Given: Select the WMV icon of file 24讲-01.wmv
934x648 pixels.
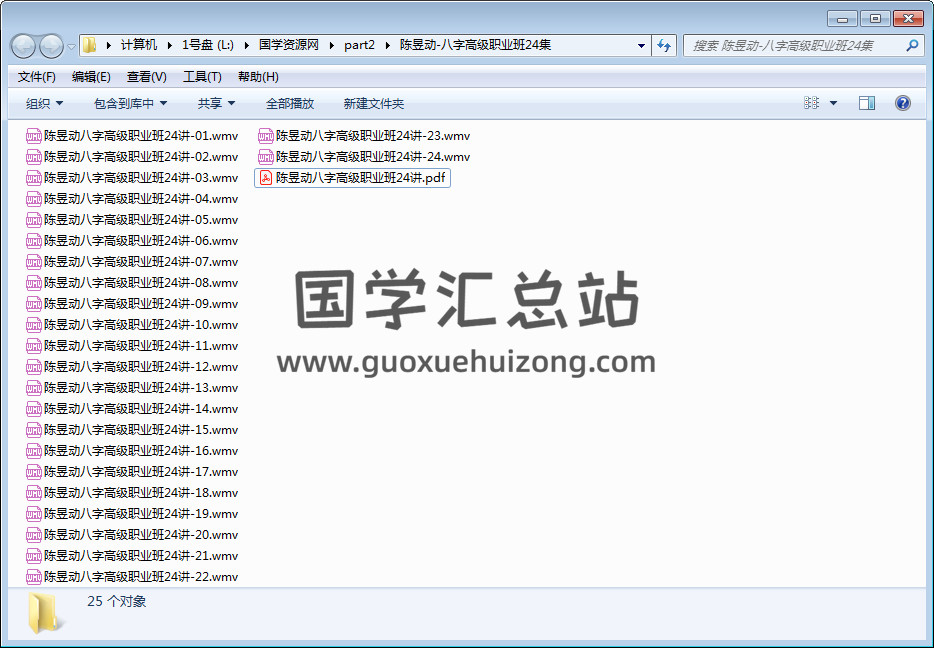Looking at the screenshot, I should click(x=34, y=136).
